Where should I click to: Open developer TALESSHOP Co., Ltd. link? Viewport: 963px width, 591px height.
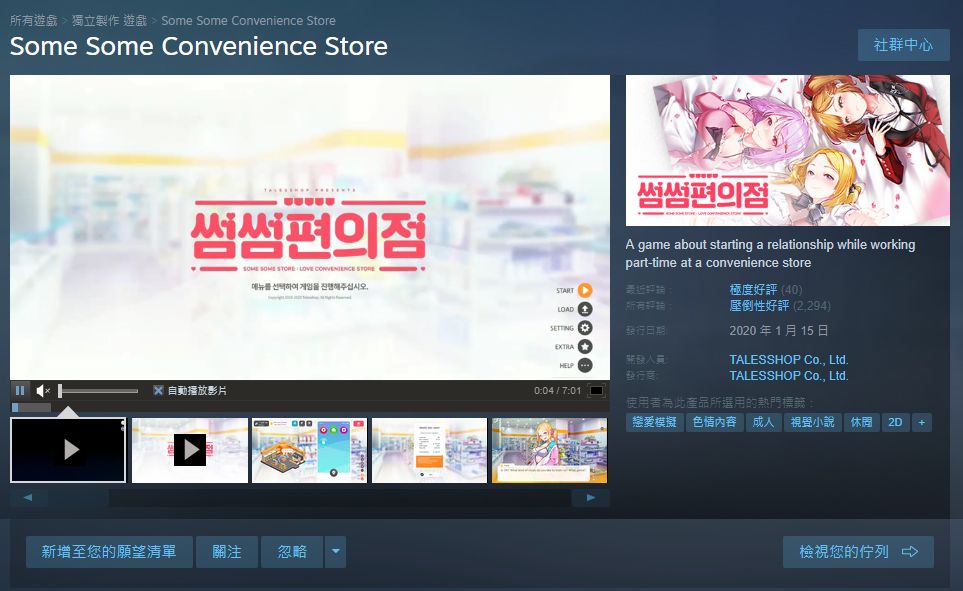tap(789, 359)
